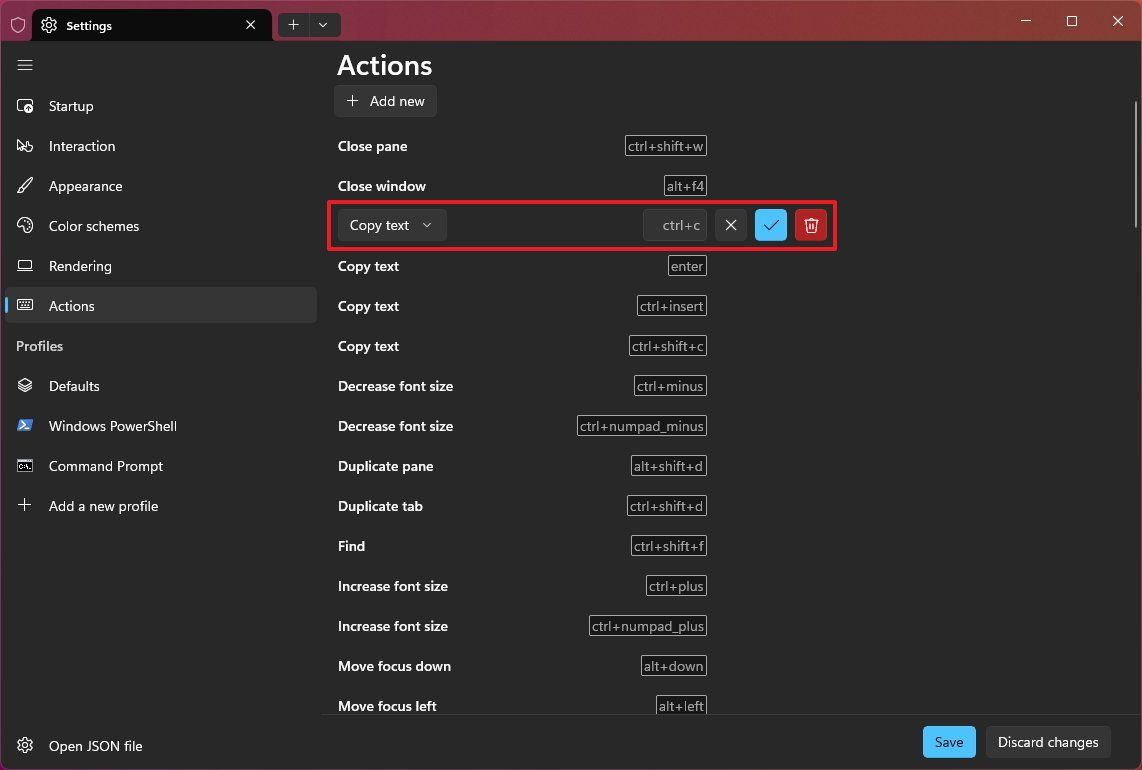Confirm the Copy text edit with the checkmark
The height and width of the screenshot is (770, 1142).
click(x=770, y=225)
